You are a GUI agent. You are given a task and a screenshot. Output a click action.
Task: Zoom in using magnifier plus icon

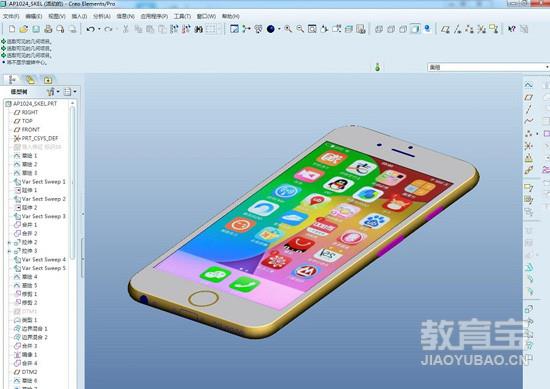pyautogui.click(x=288, y=29)
